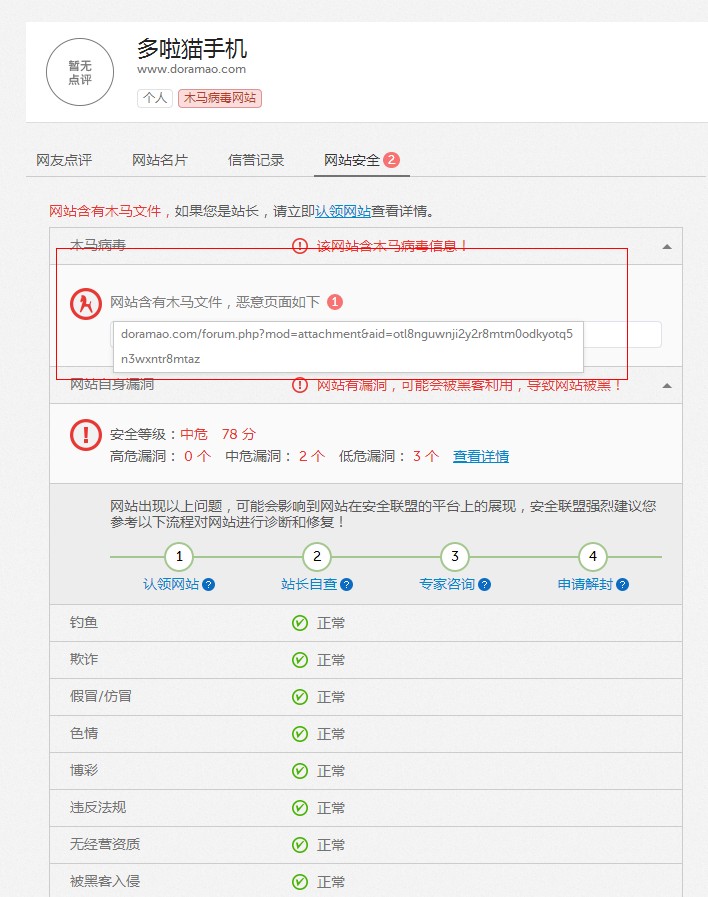Click the 认领网站 link in warning sentence

343,211
